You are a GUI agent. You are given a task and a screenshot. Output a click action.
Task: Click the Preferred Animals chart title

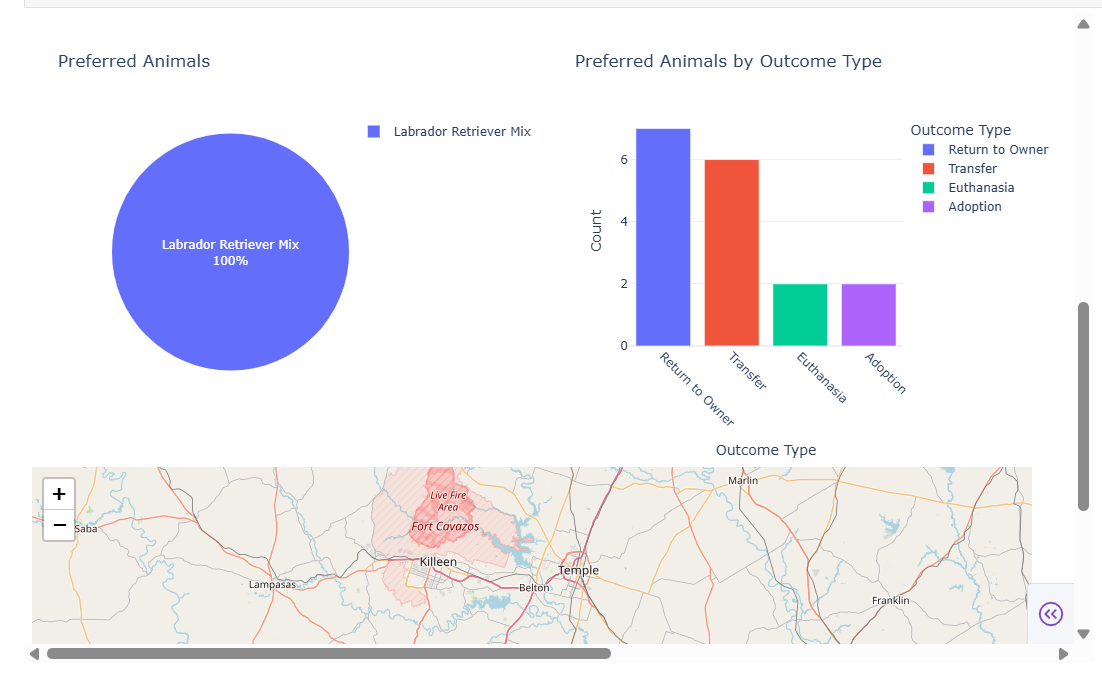click(x=134, y=61)
